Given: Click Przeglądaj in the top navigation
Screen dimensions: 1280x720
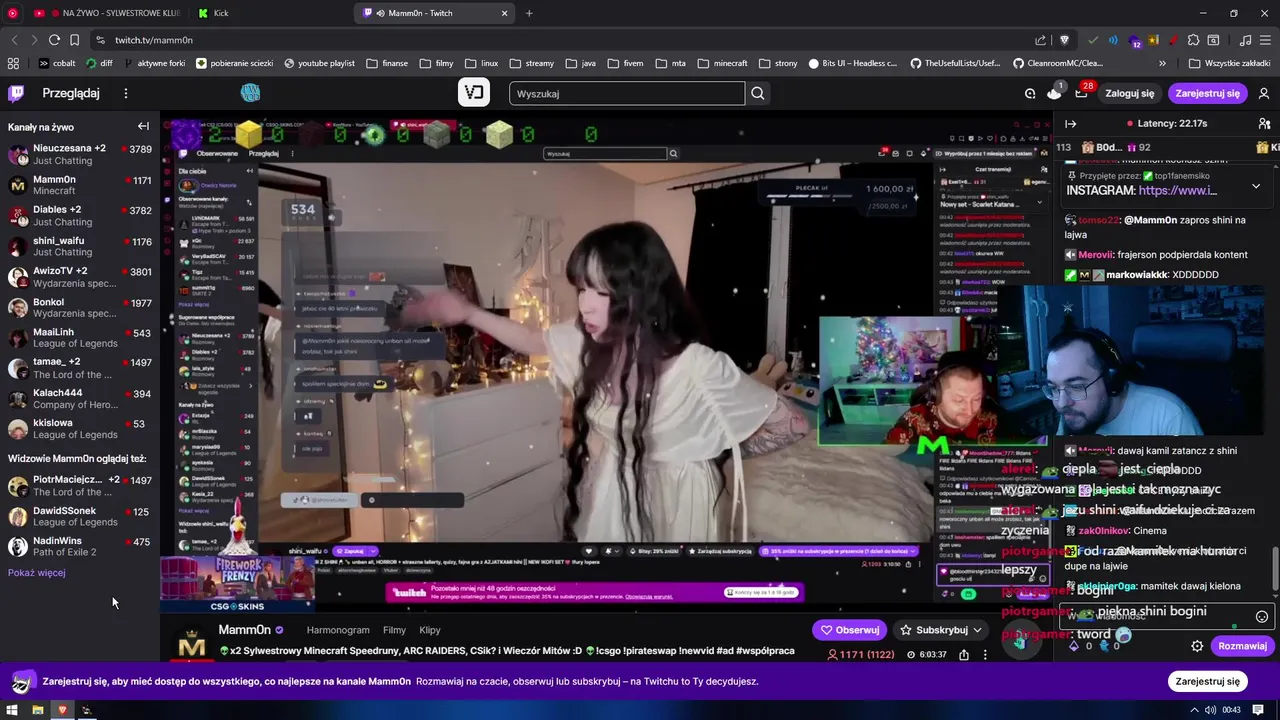Looking at the screenshot, I should pos(71,93).
